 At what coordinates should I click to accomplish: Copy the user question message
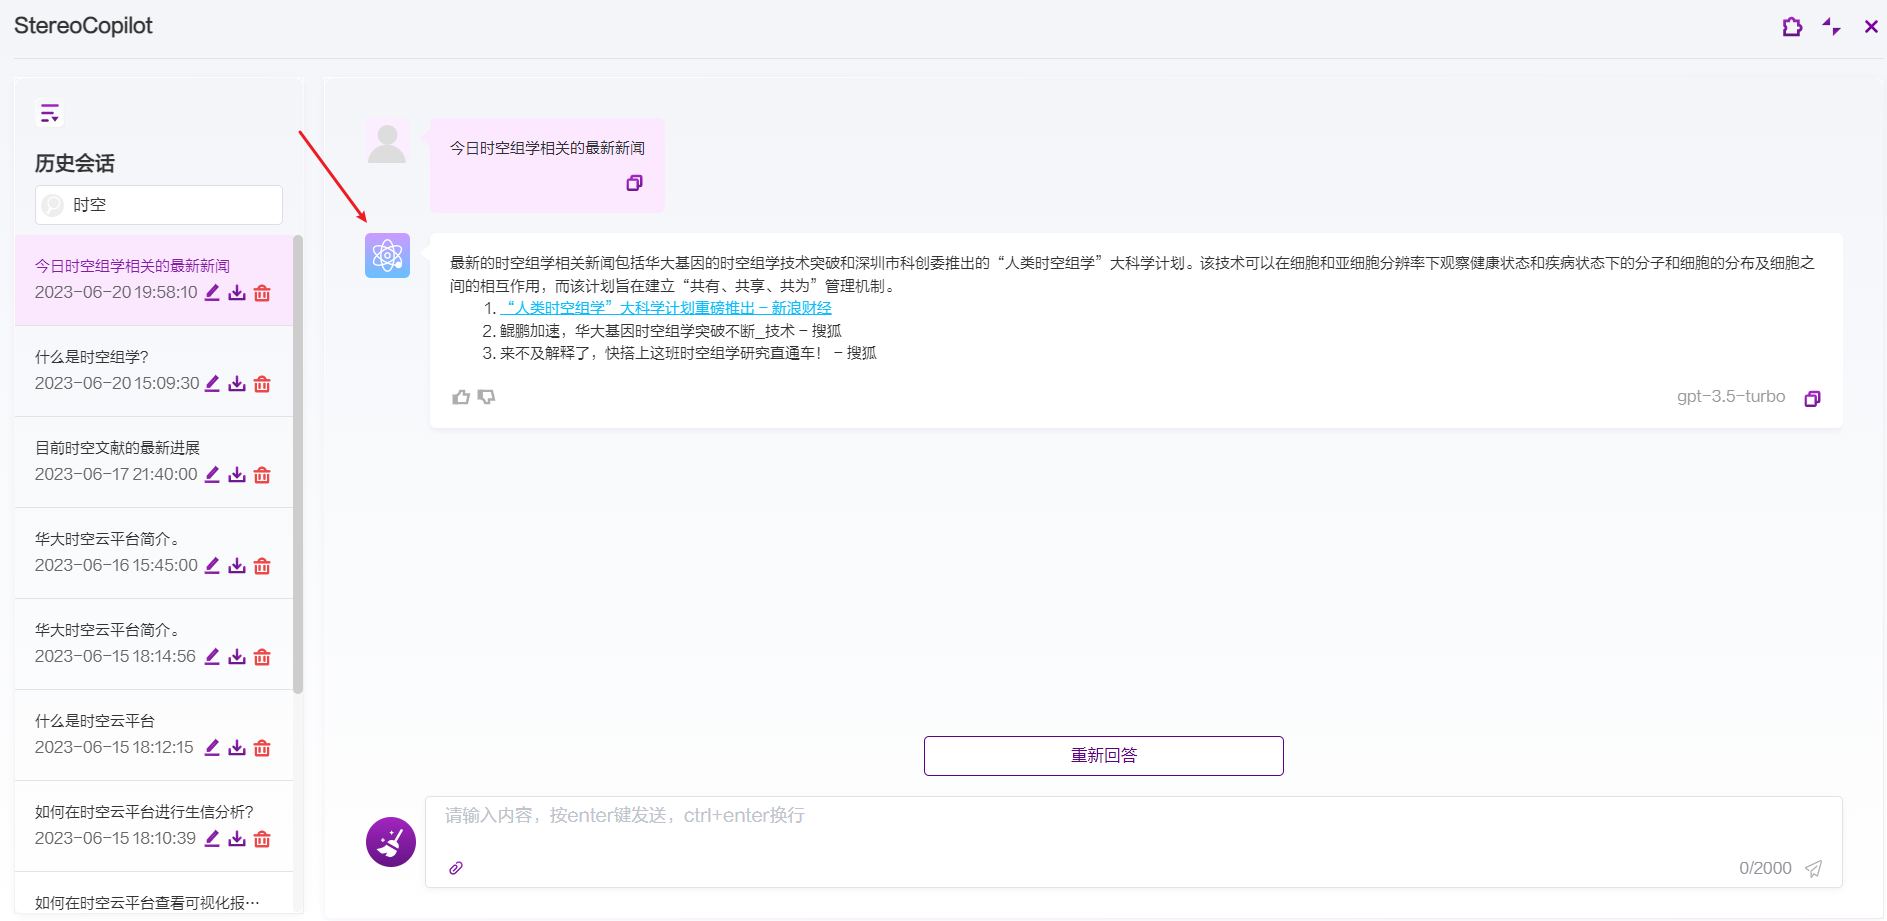click(634, 183)
